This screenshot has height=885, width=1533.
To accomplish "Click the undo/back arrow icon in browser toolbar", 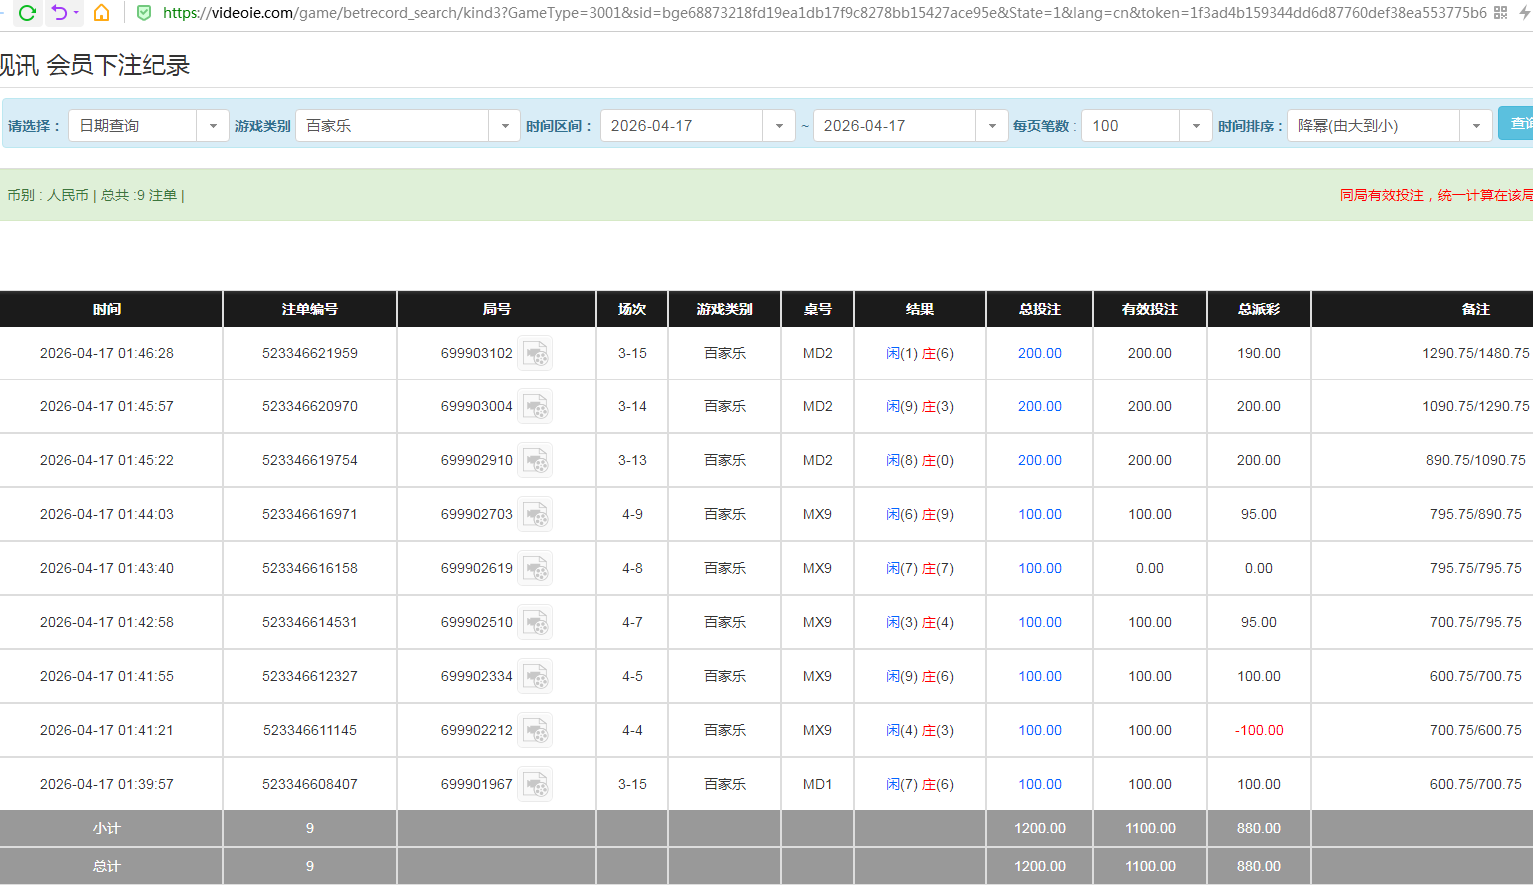I will 60,13.
